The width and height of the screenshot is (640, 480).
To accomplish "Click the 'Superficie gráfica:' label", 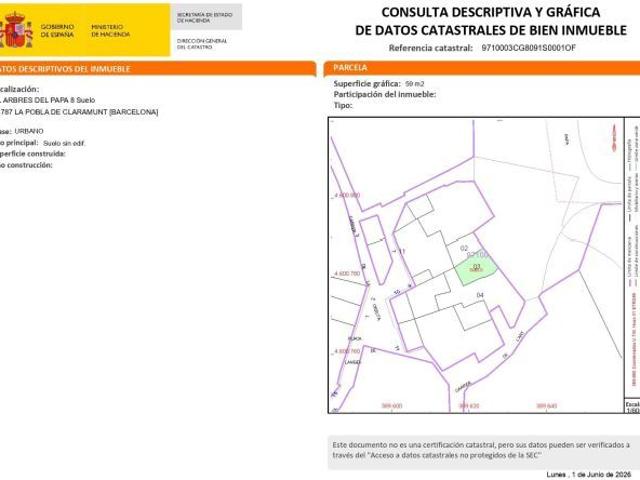I will coord(367,84).
